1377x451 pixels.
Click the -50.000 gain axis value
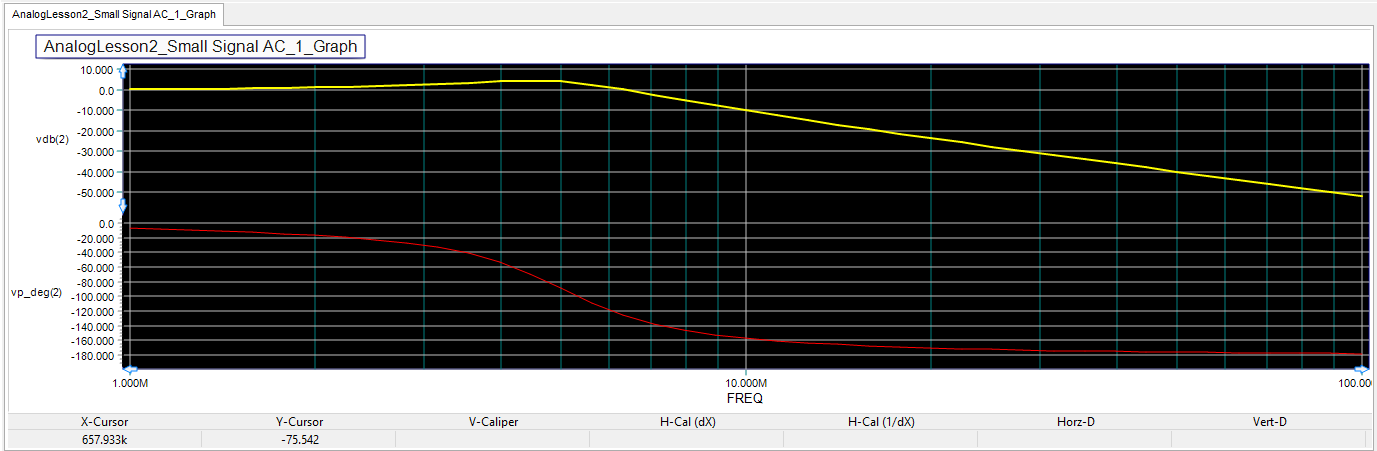96,192
